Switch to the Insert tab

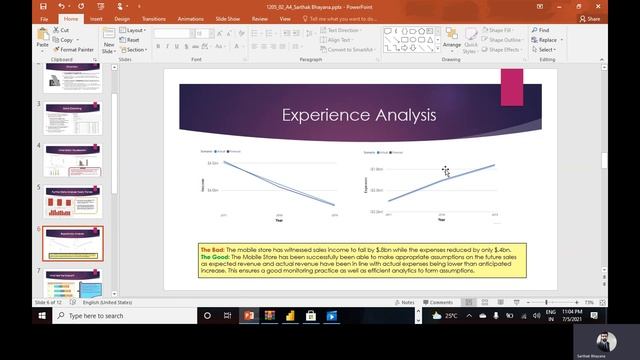[x=96, y=19]
